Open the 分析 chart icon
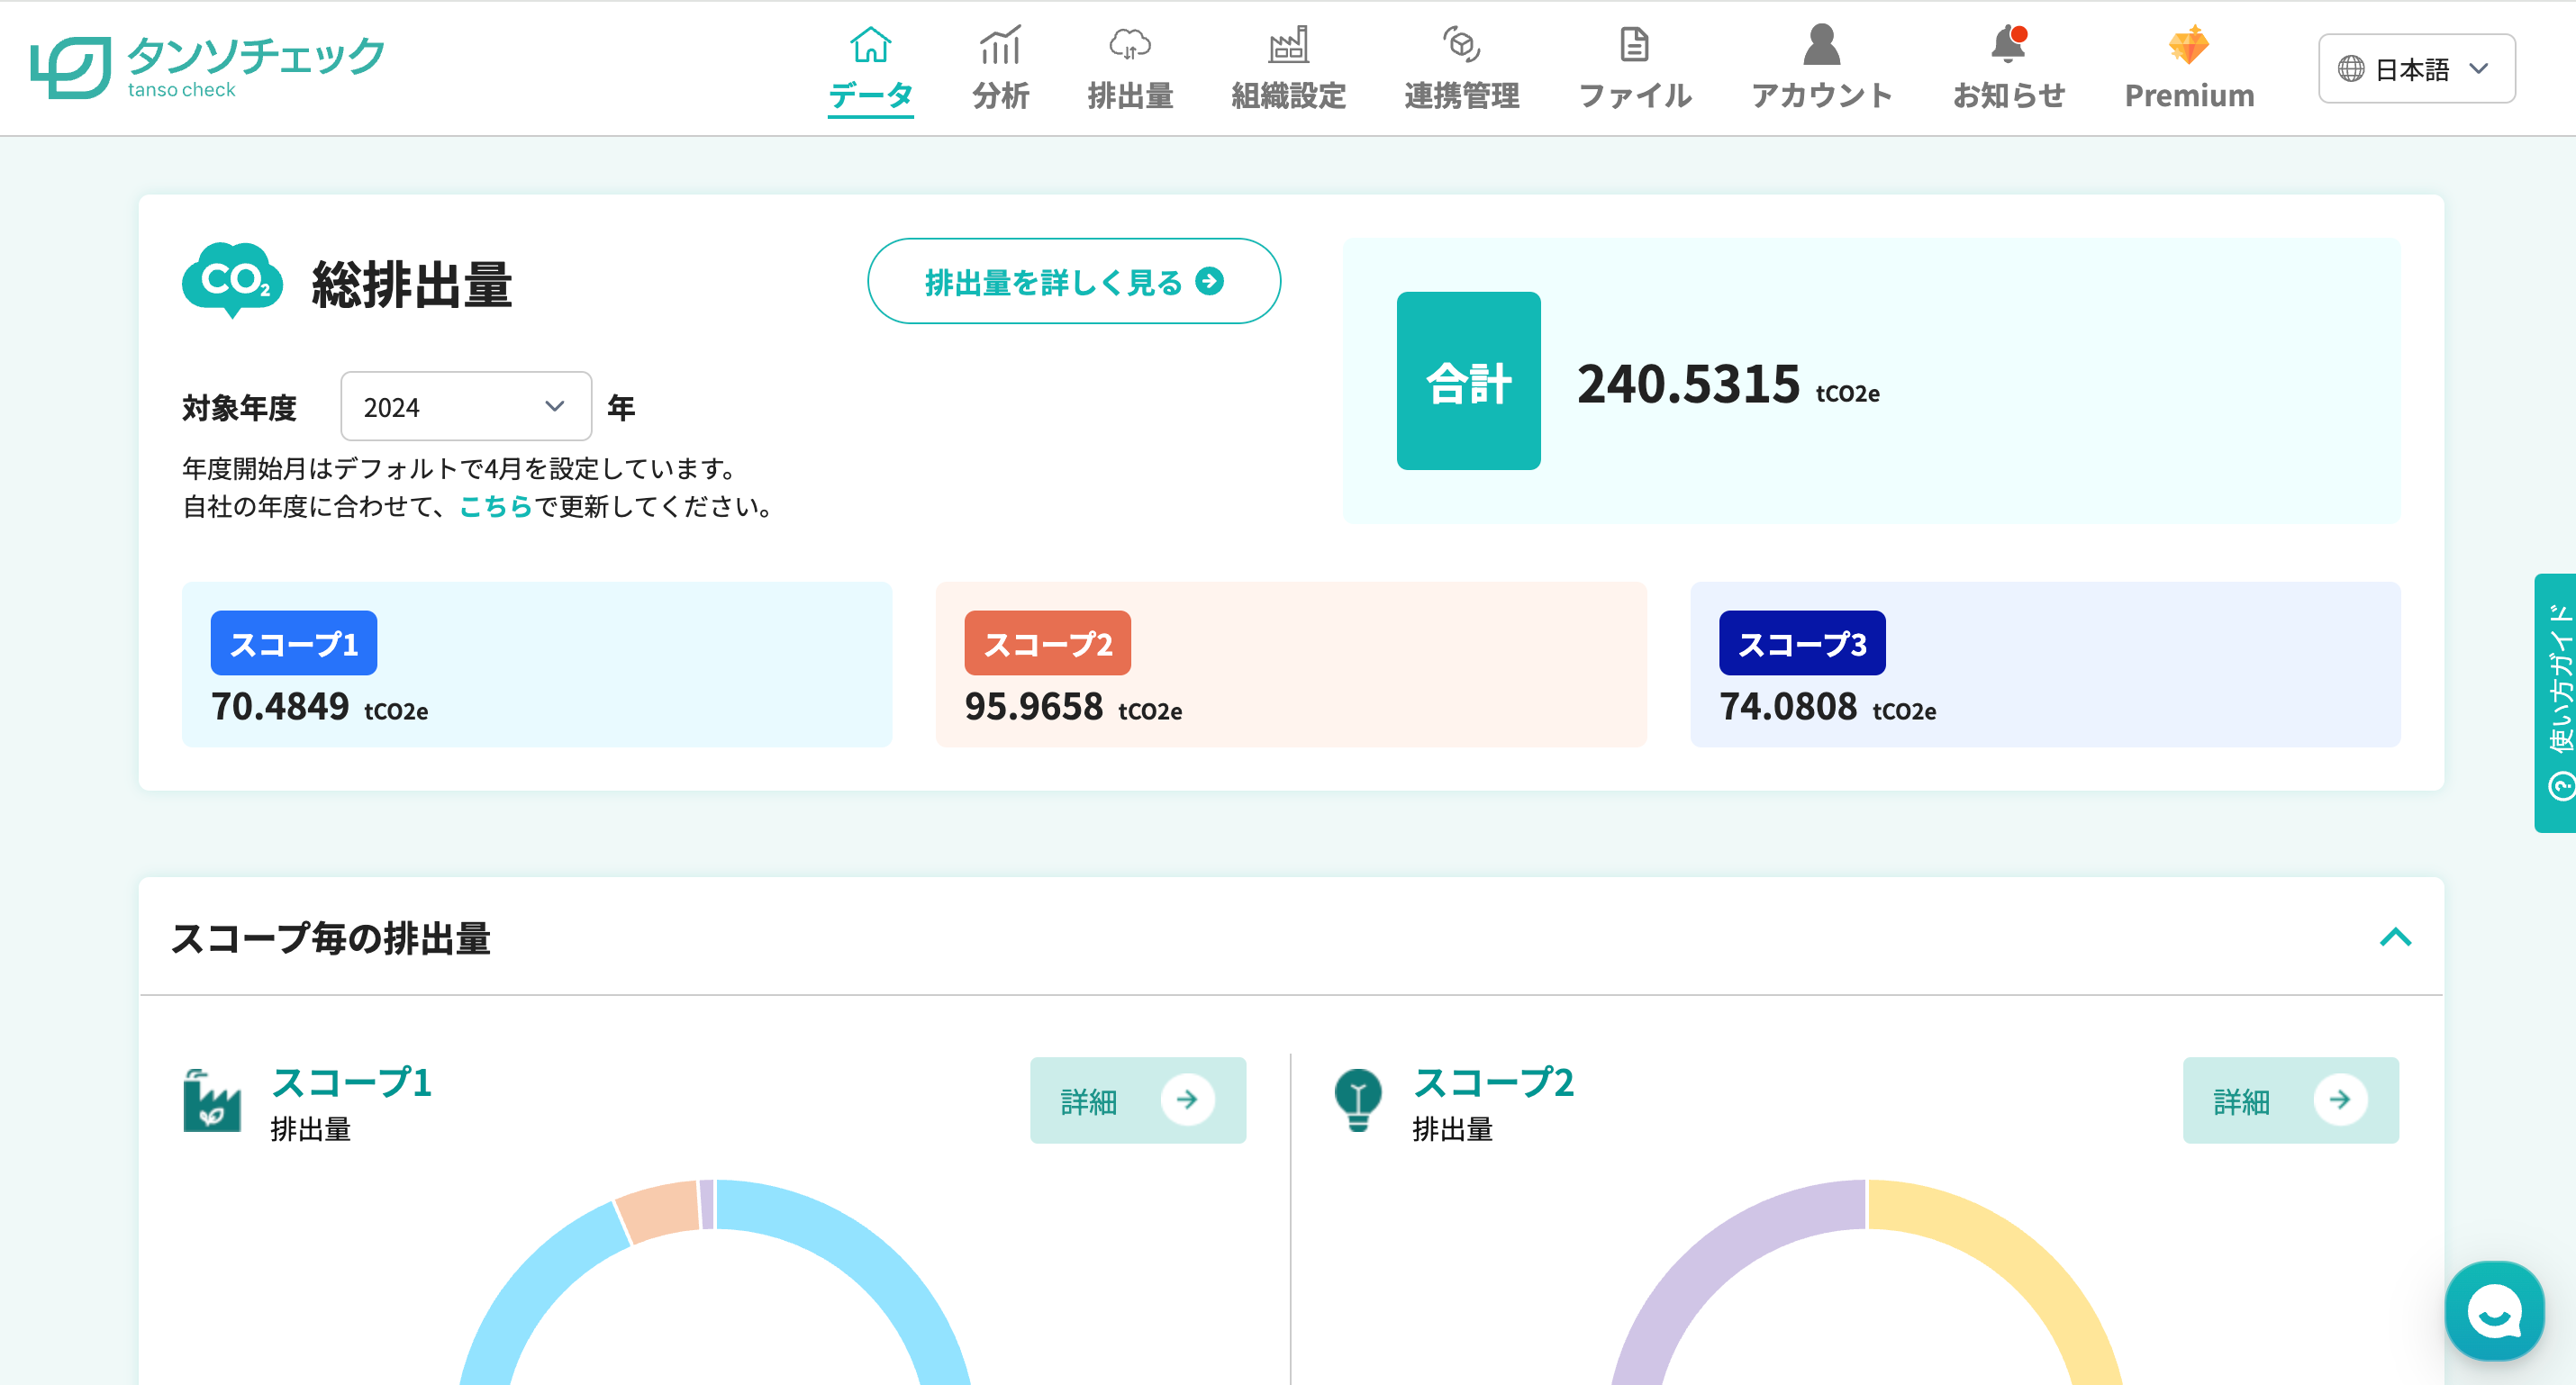This screenshot has width=2576, height=1385. (x=1000, y=45)
